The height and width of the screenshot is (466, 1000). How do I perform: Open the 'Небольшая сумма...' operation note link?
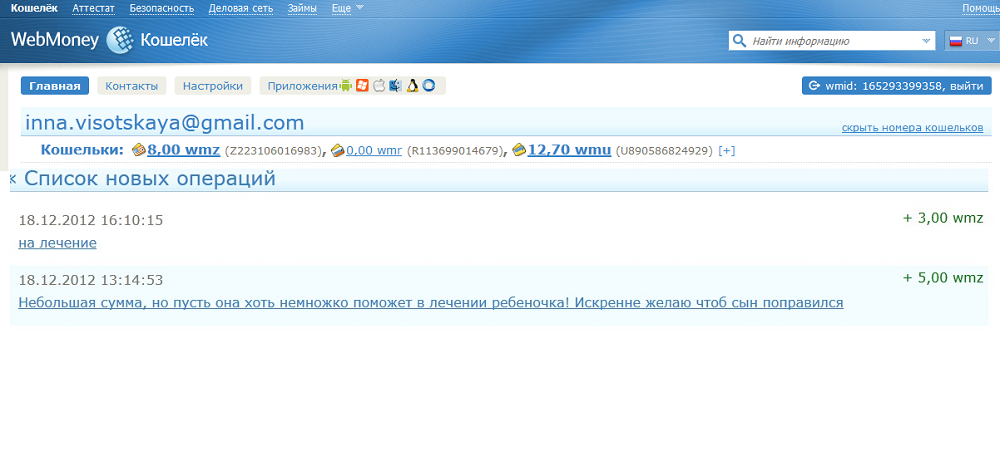(430, 303)
